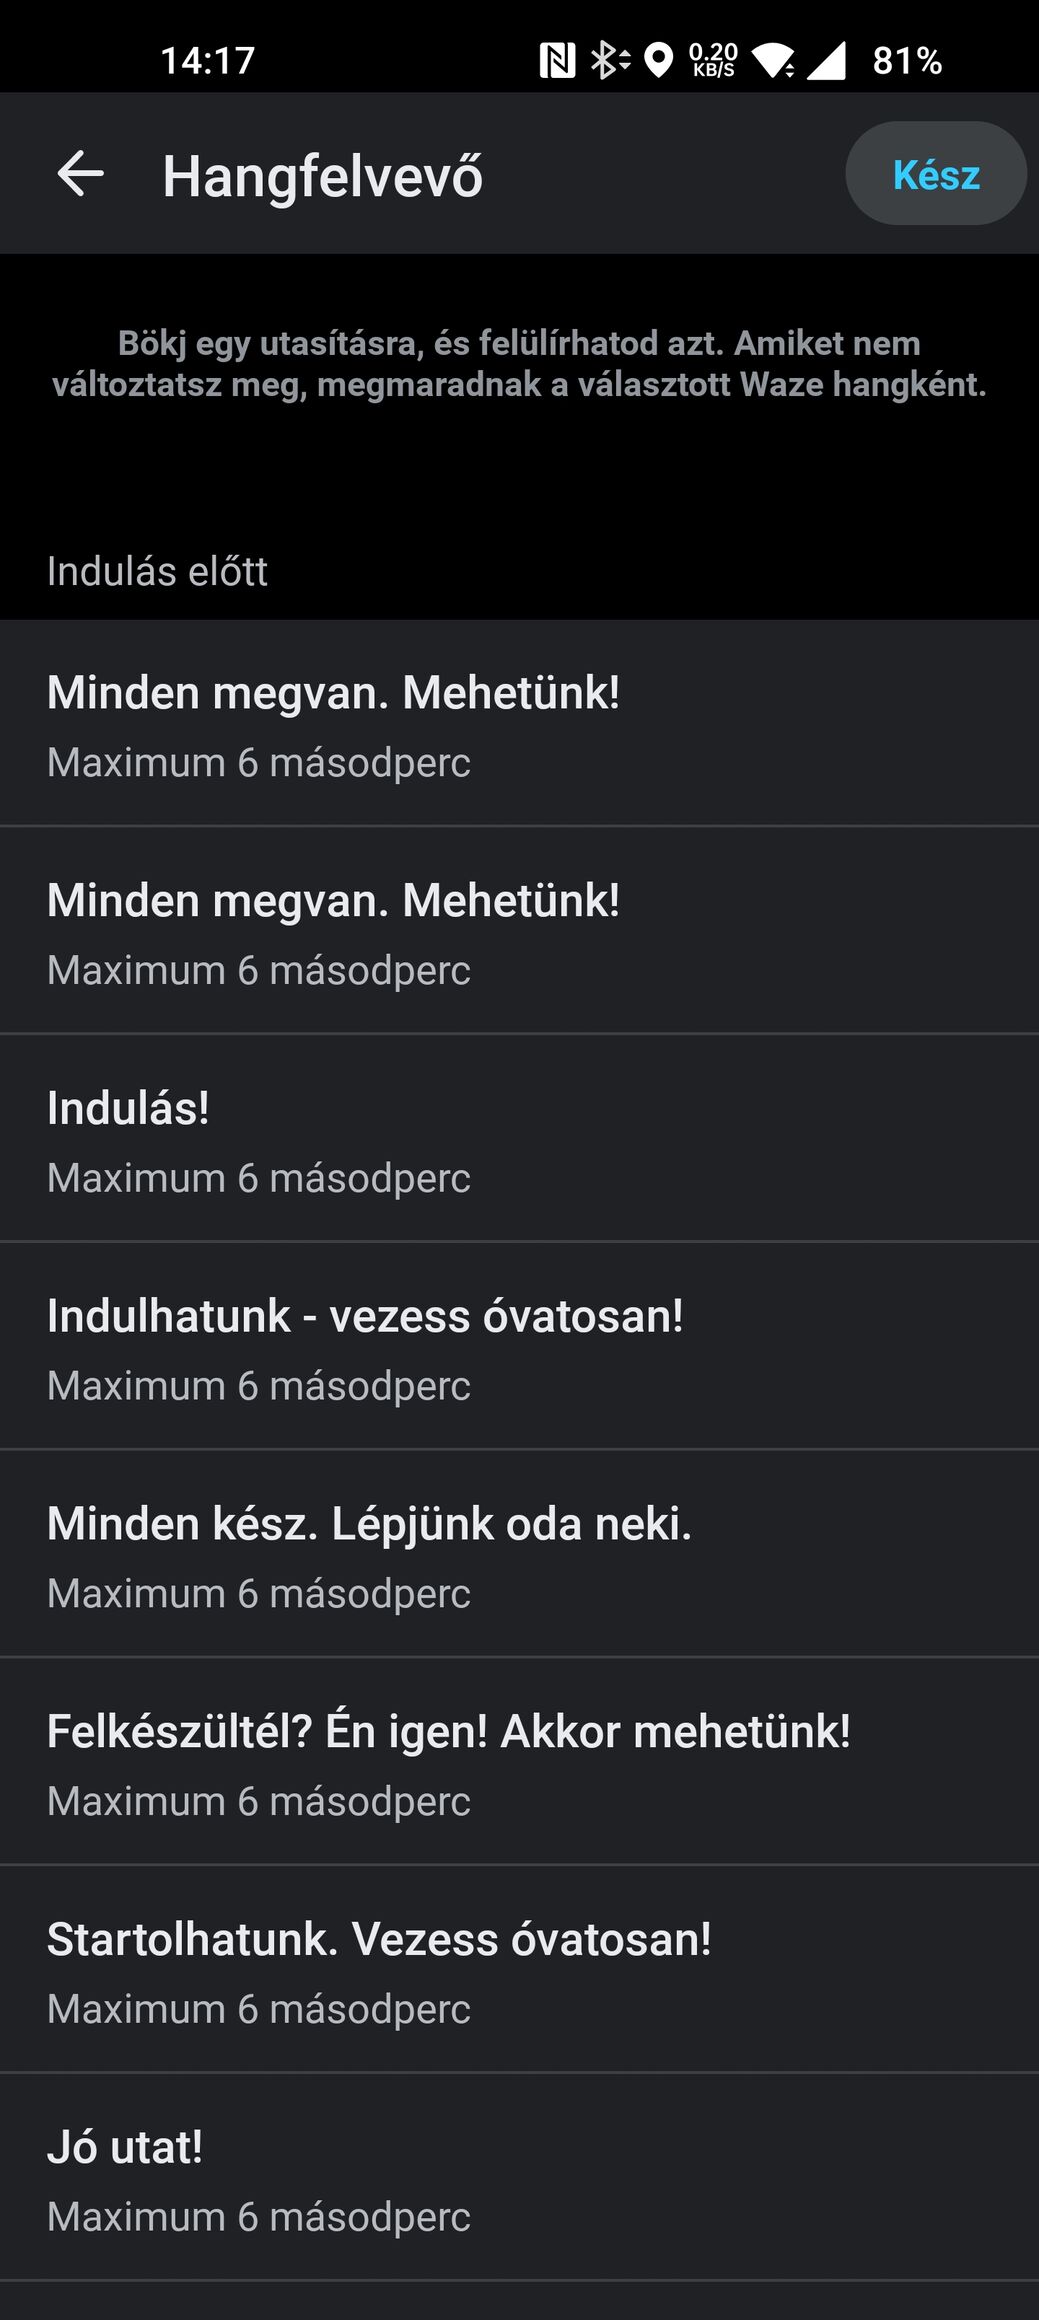Tap the location pin status icon
This screenshot has height=2320, width=1039.
[658, 61]
